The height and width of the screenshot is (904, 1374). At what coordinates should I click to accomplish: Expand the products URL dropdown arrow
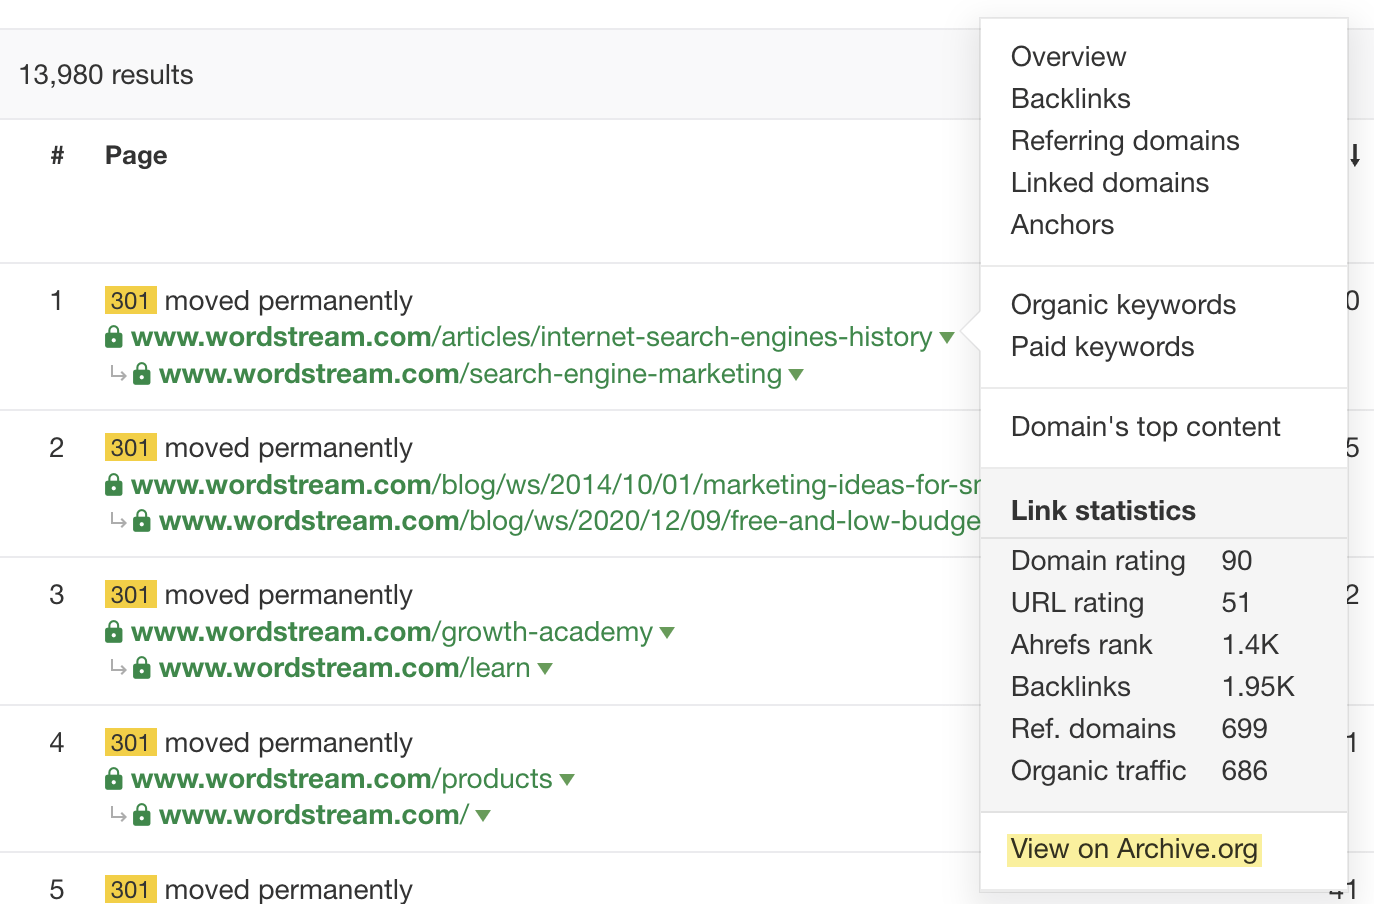pyautogui.click(x=567, y=780)
